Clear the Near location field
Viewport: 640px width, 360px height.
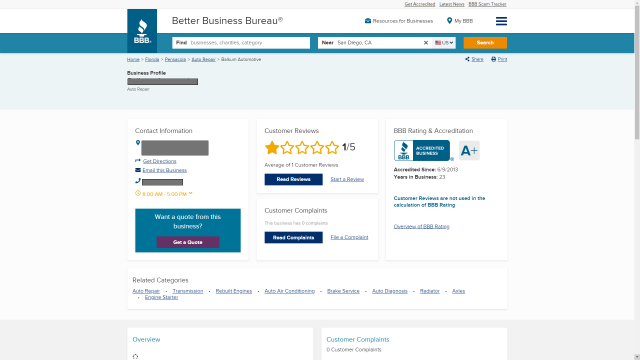pyautogui.click(x=426, y=43)
